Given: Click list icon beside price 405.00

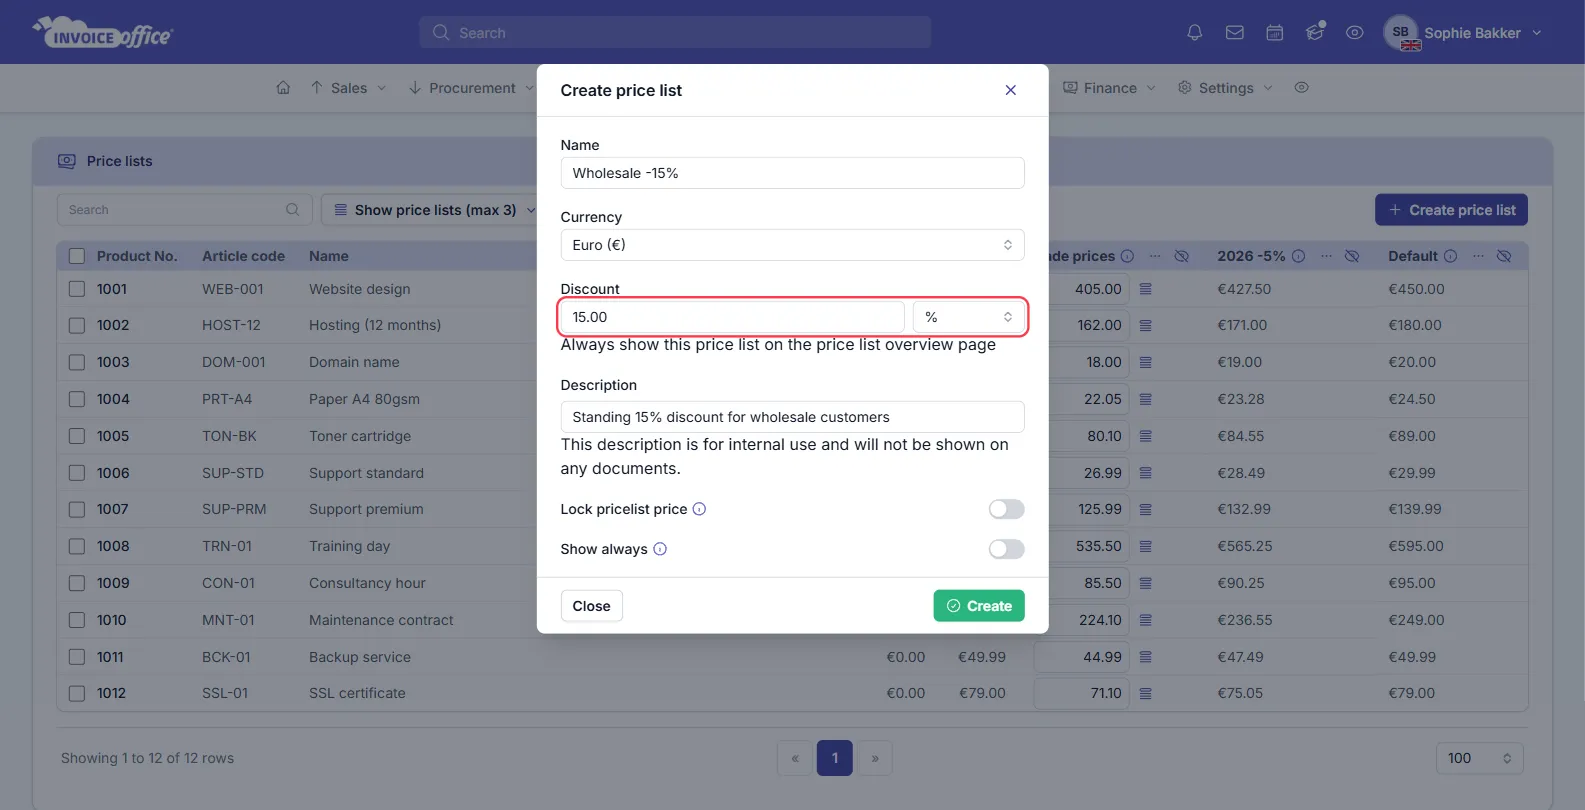Looking at the screenshot, I should (1146, 289).
